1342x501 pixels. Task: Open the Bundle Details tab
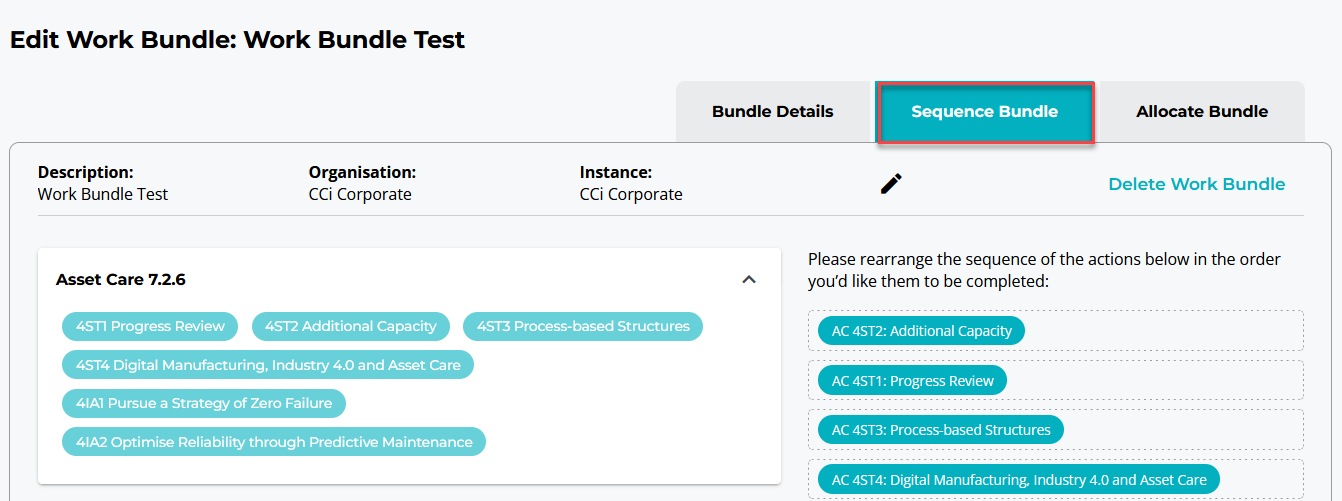(x=772, y=112)
